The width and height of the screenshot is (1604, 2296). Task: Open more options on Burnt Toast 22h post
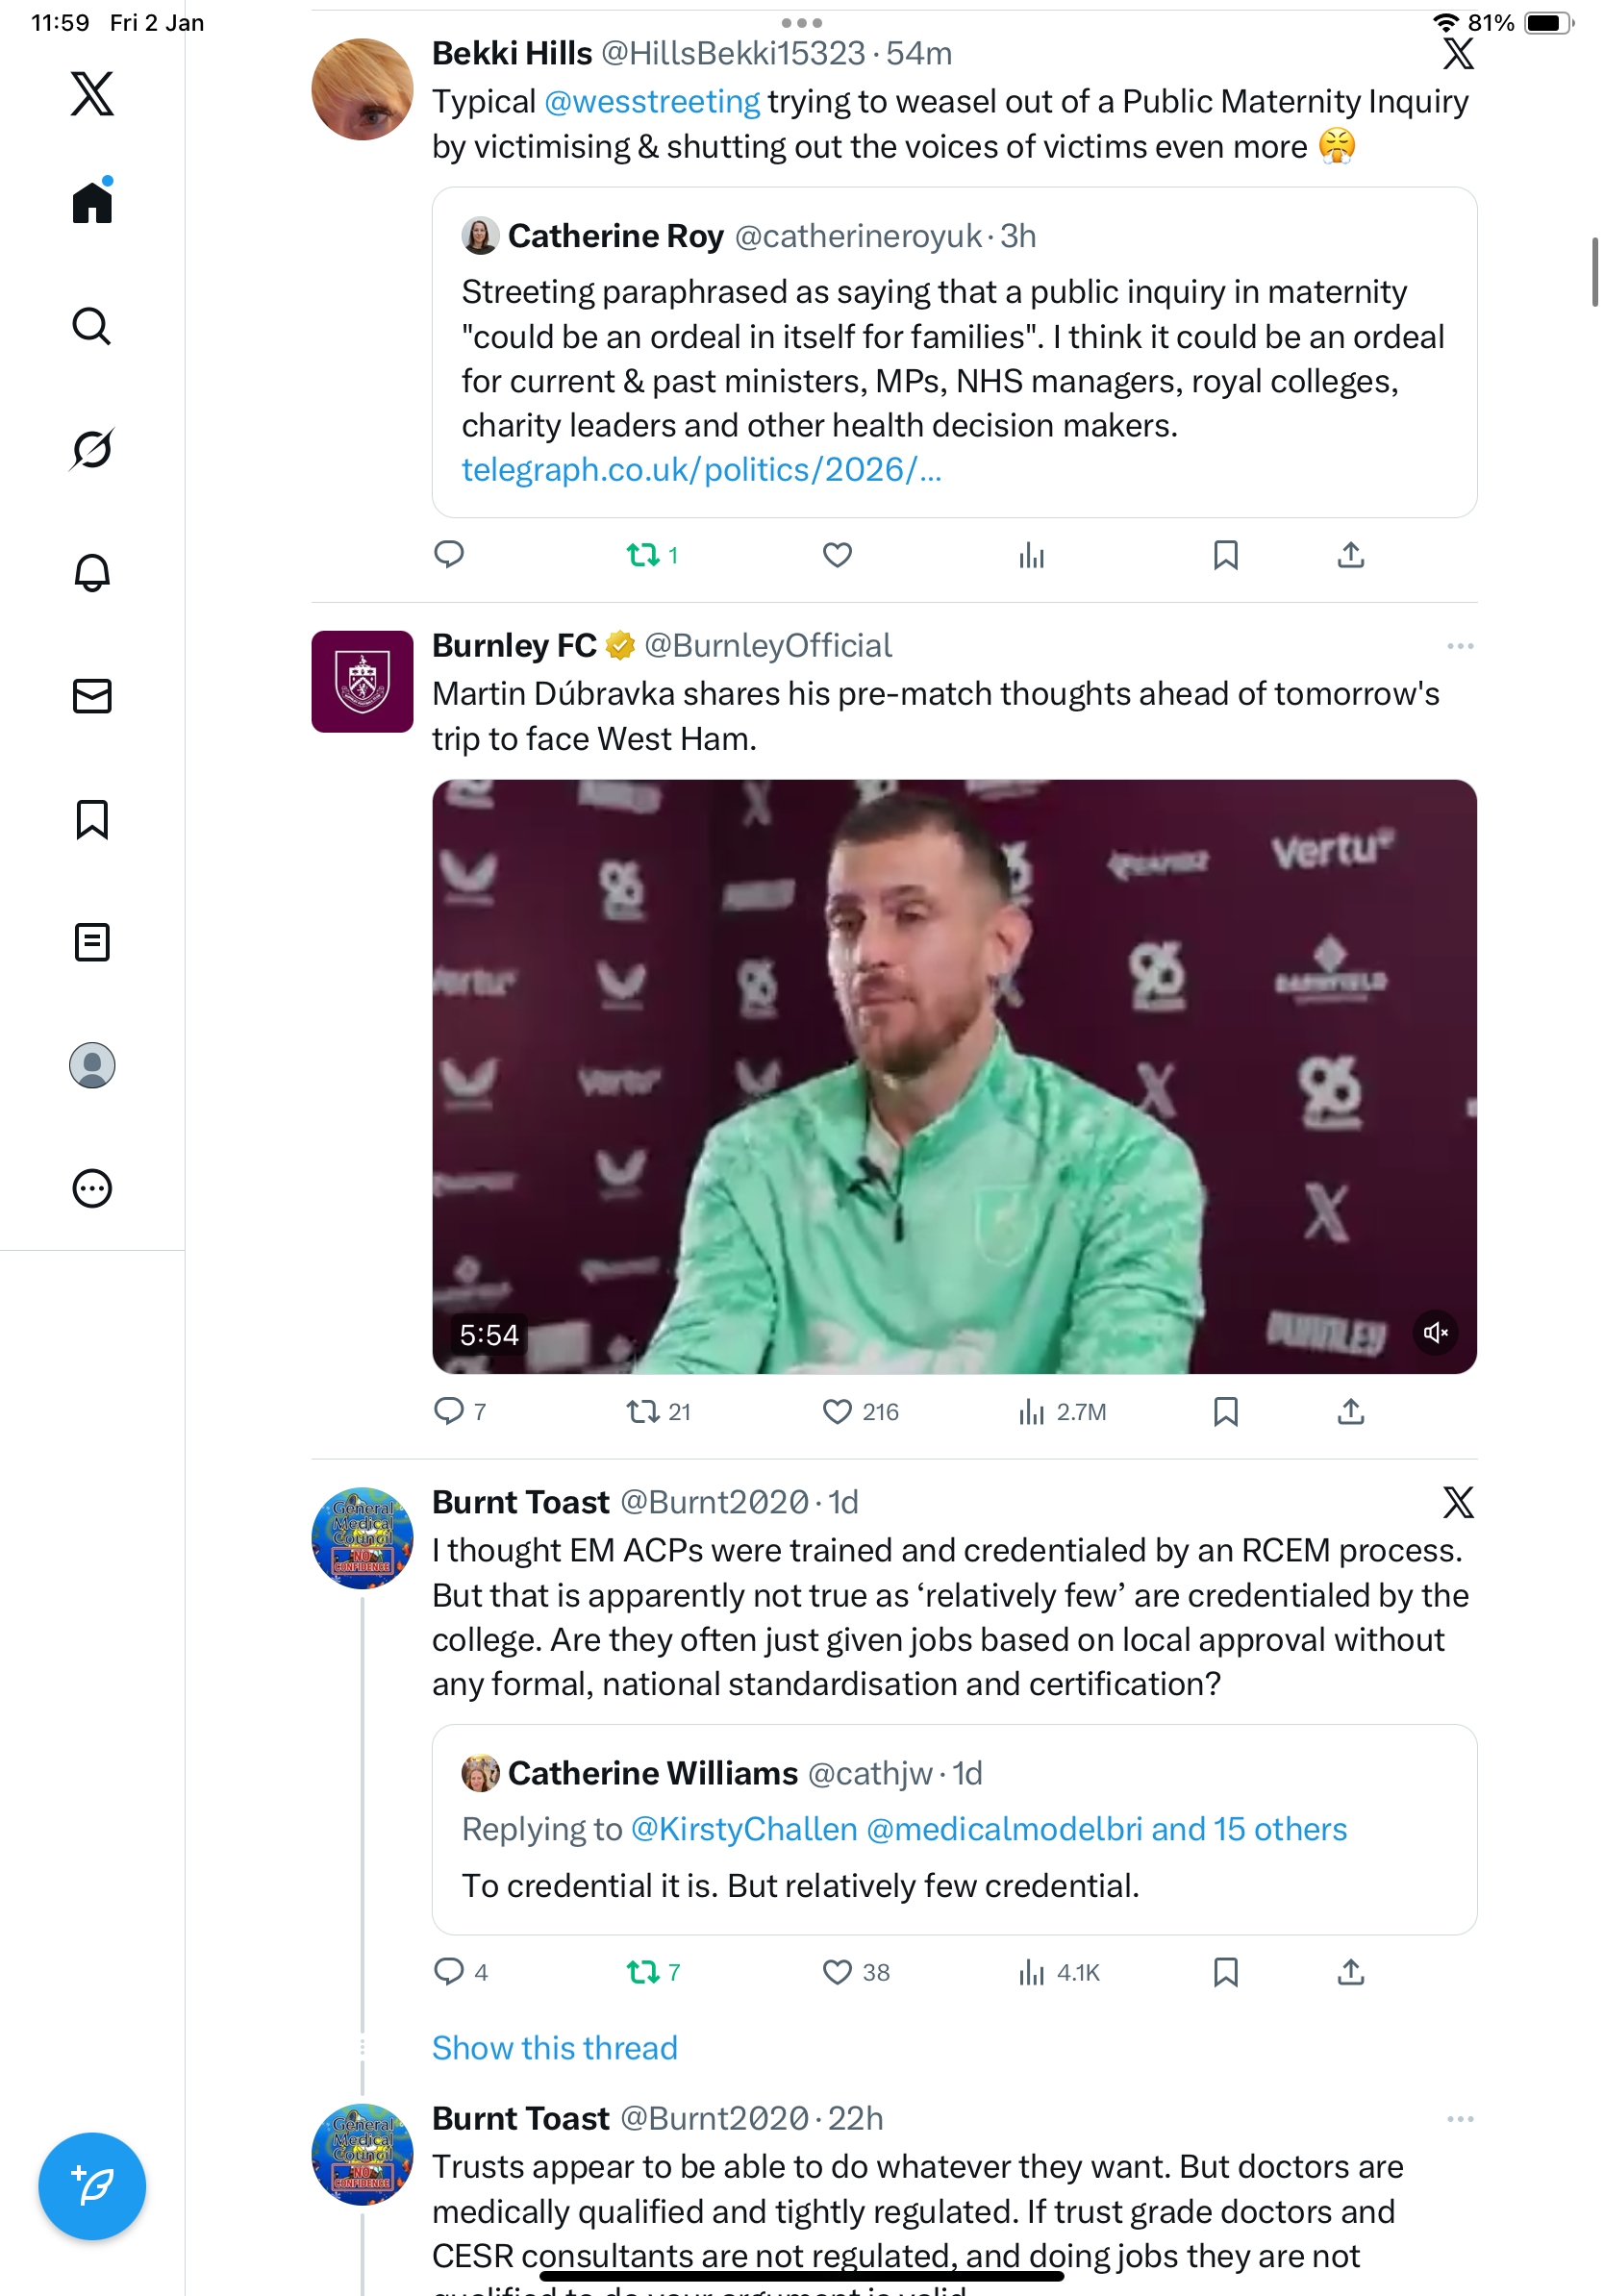pos(1459,2118)
